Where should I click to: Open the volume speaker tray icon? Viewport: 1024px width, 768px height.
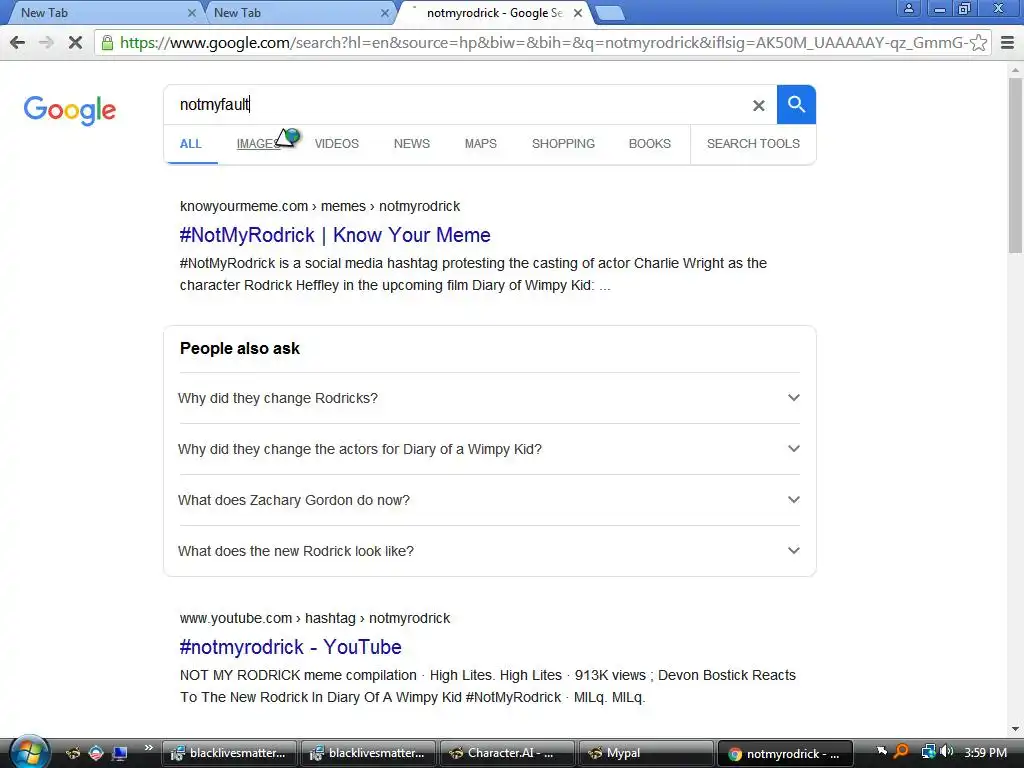point(946,752)
